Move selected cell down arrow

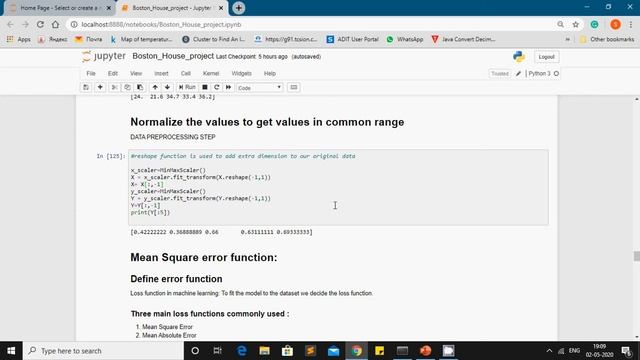[x=167, y=87]
